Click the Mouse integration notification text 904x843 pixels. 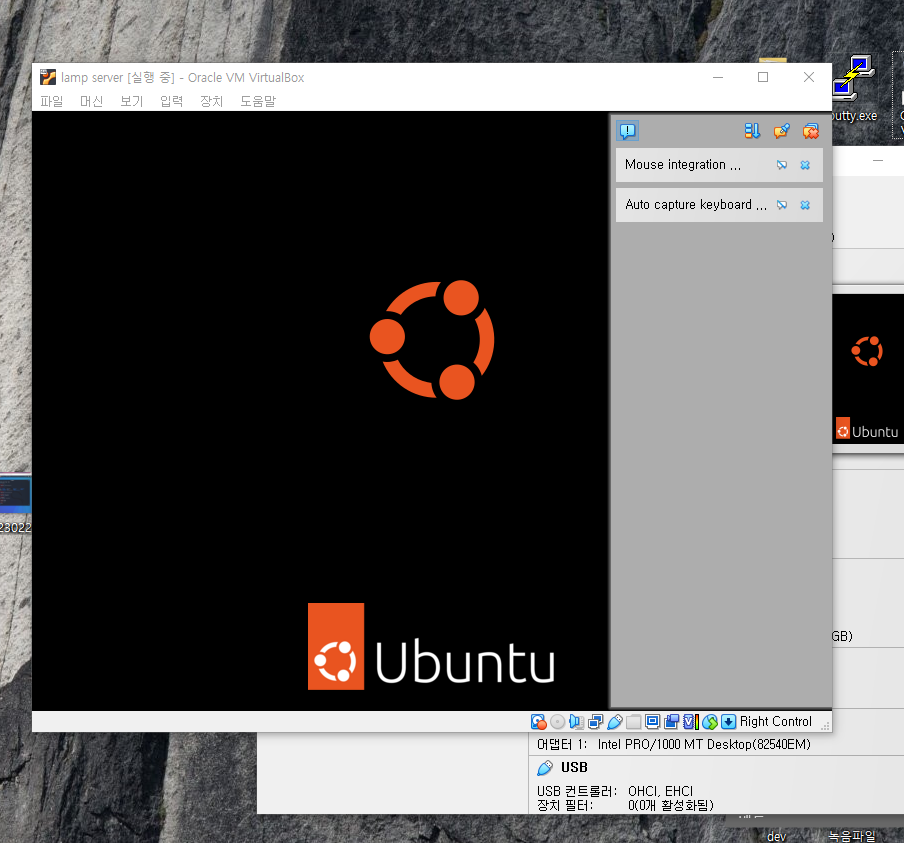click(x=683, y=165)
